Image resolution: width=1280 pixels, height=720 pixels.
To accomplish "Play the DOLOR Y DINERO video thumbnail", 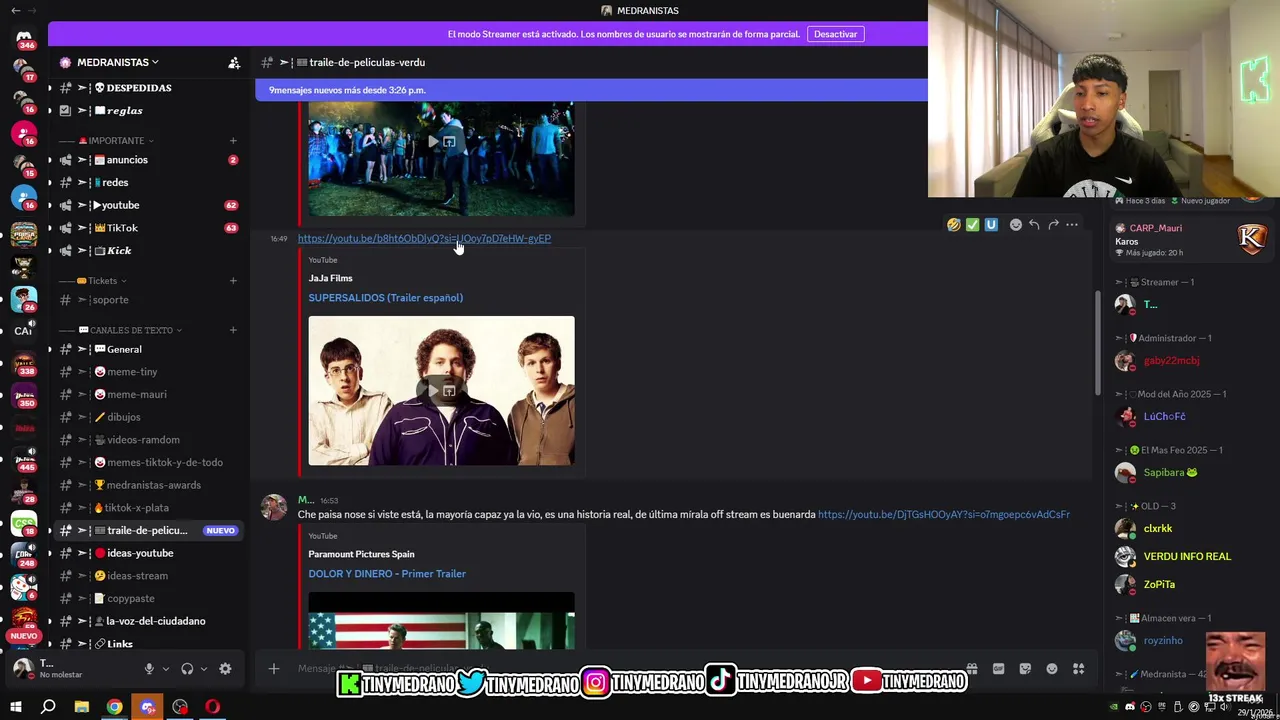I will coord(441,621).
